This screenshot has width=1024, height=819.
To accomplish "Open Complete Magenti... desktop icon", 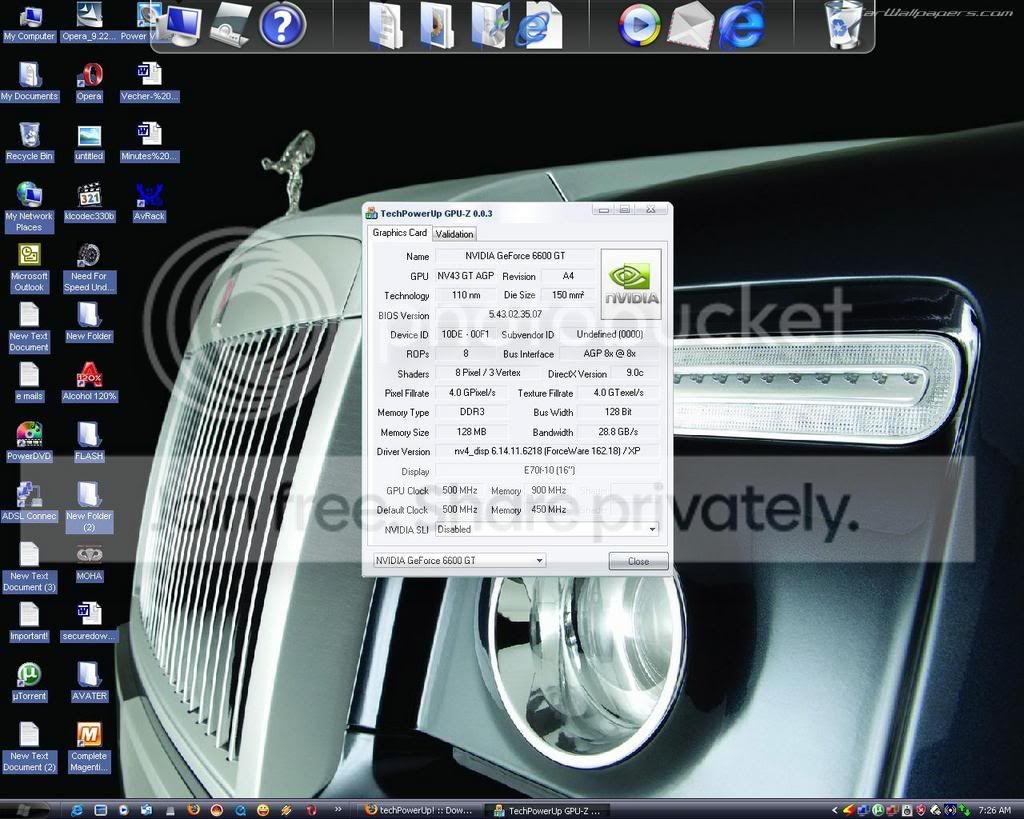I will [89, 747].
